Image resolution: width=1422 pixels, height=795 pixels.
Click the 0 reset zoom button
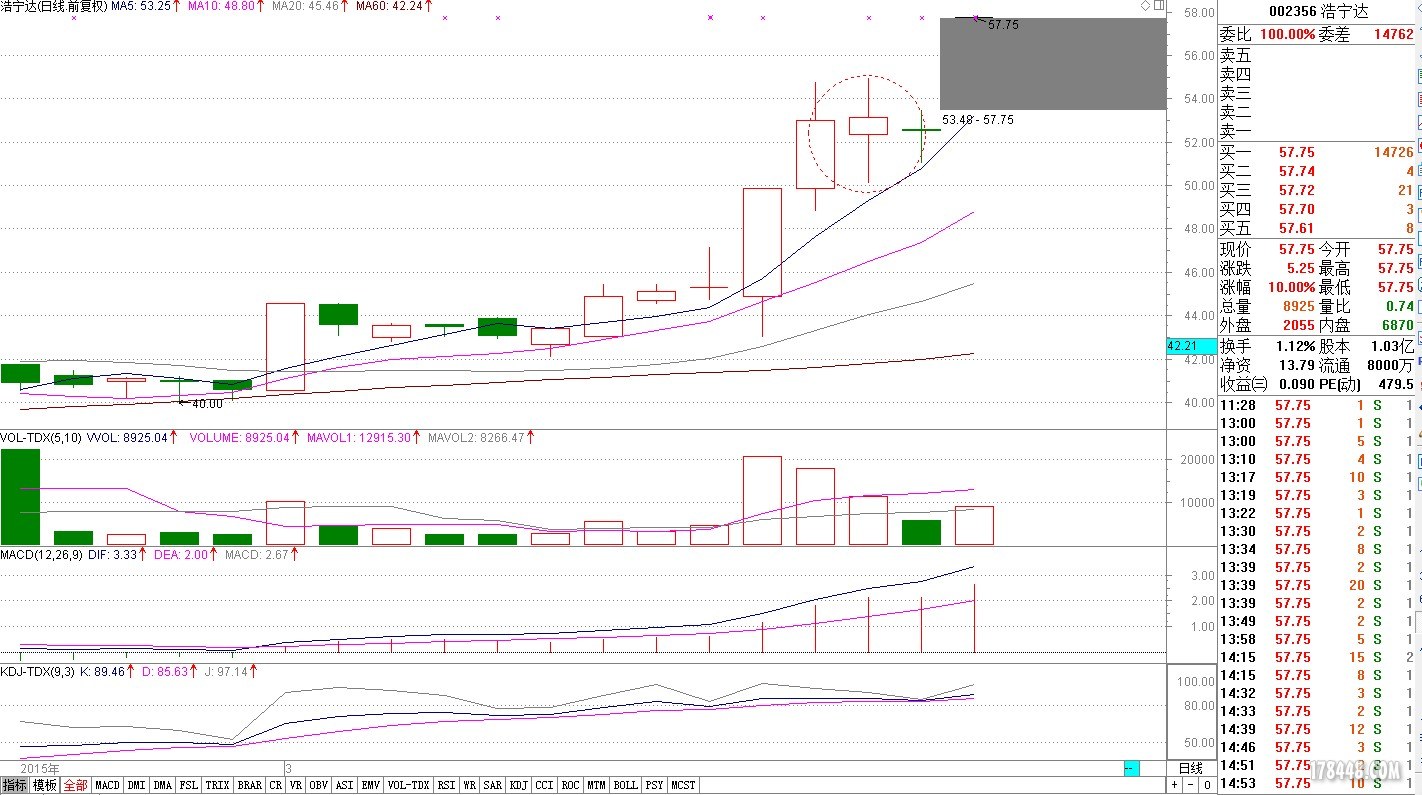point(1208,786)
